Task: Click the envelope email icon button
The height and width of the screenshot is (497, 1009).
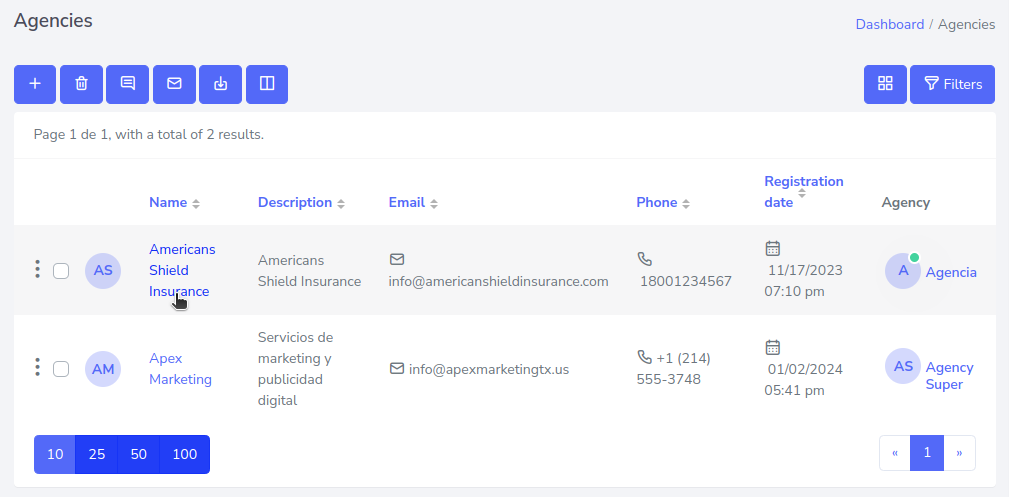Action: (174, 84)
